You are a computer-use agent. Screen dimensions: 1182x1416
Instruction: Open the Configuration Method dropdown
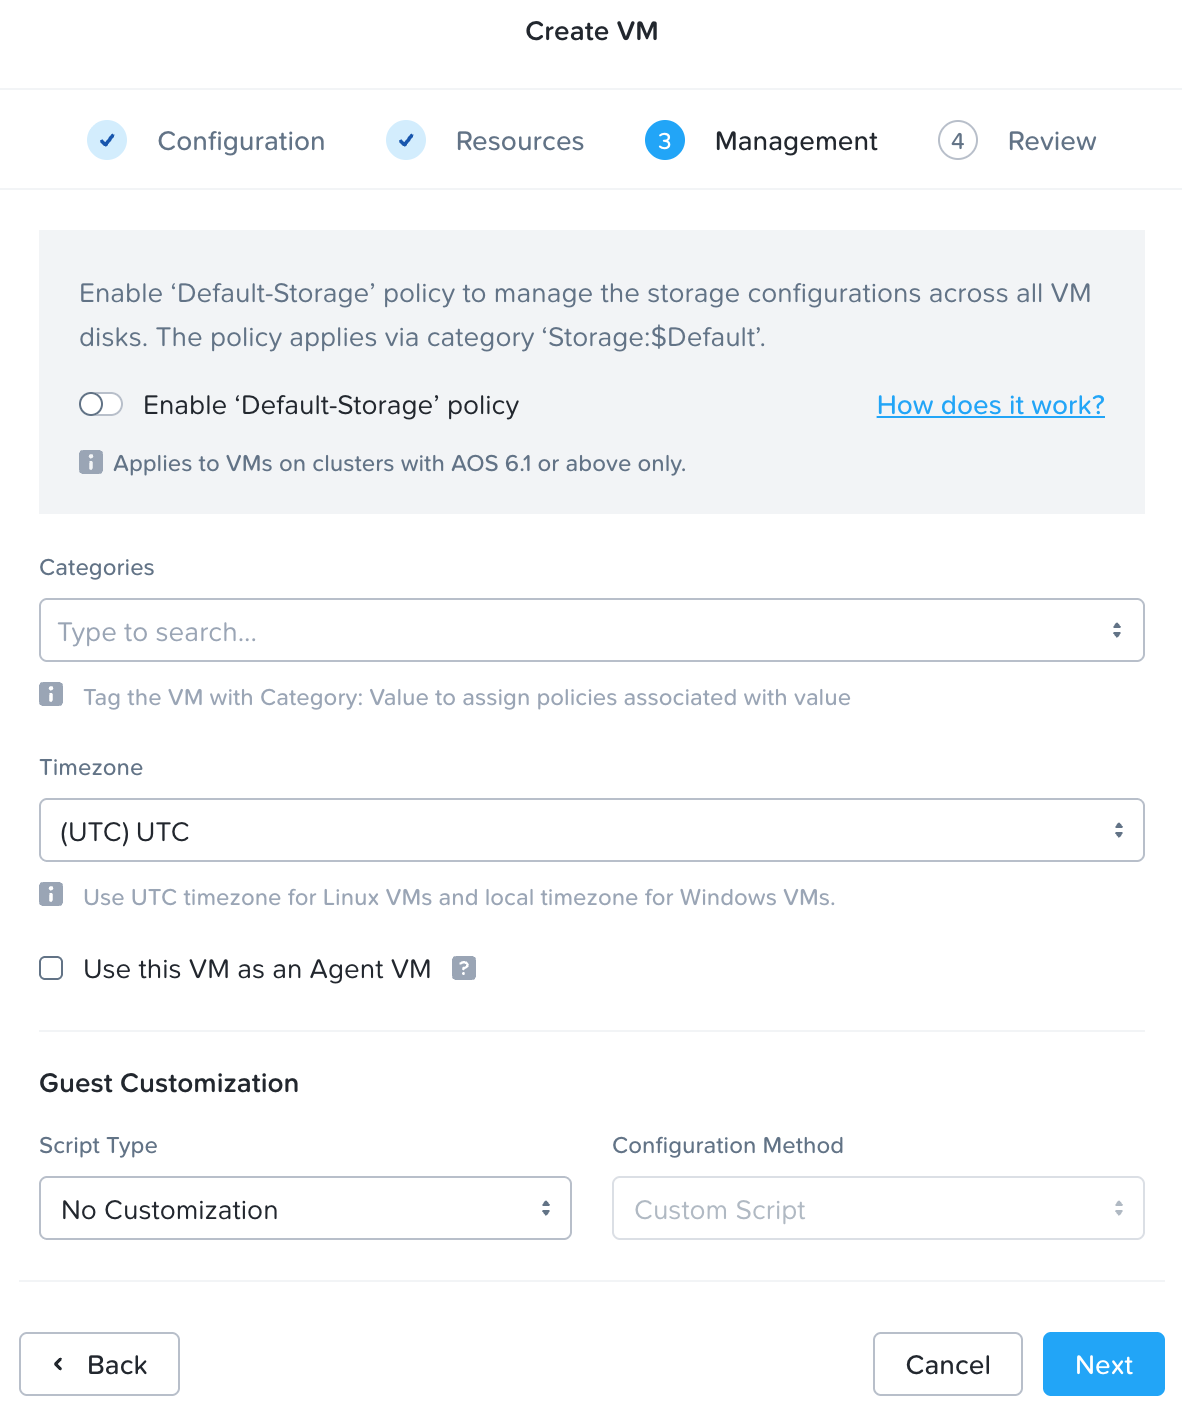pyautogui.click(x=877, y=1208)
